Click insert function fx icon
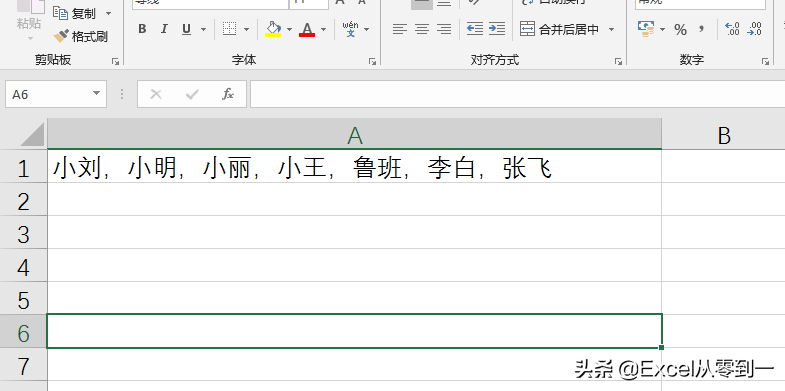785x391 pixels. pyautogui.click(x=228, y=94)
